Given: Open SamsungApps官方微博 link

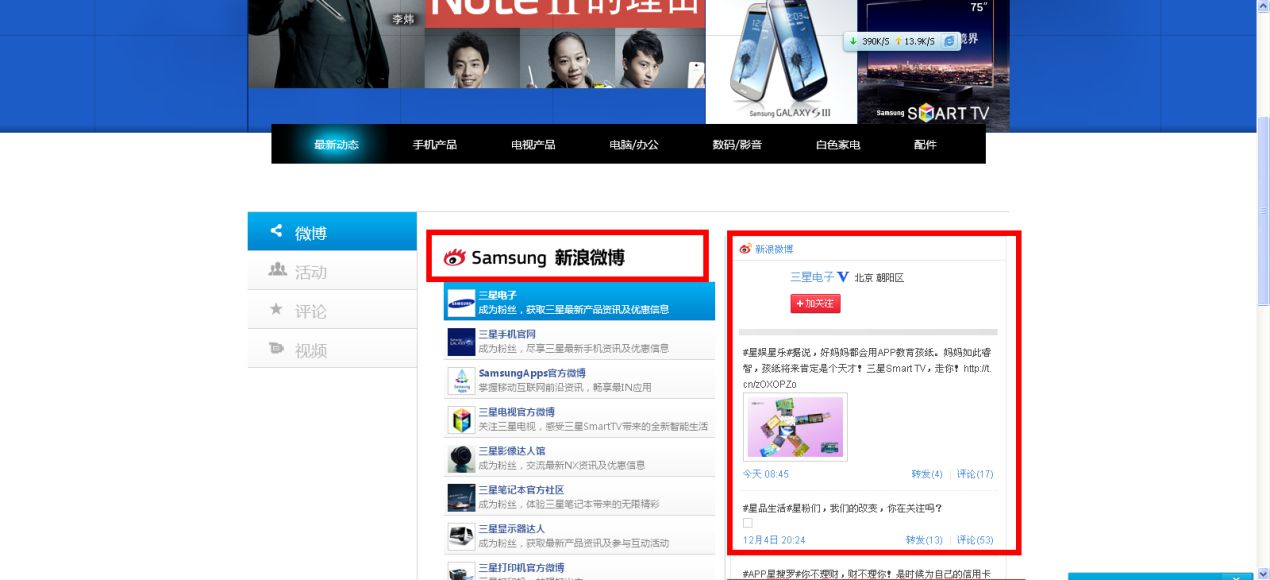Looking at the screenshot, I should tap(532, 373).
